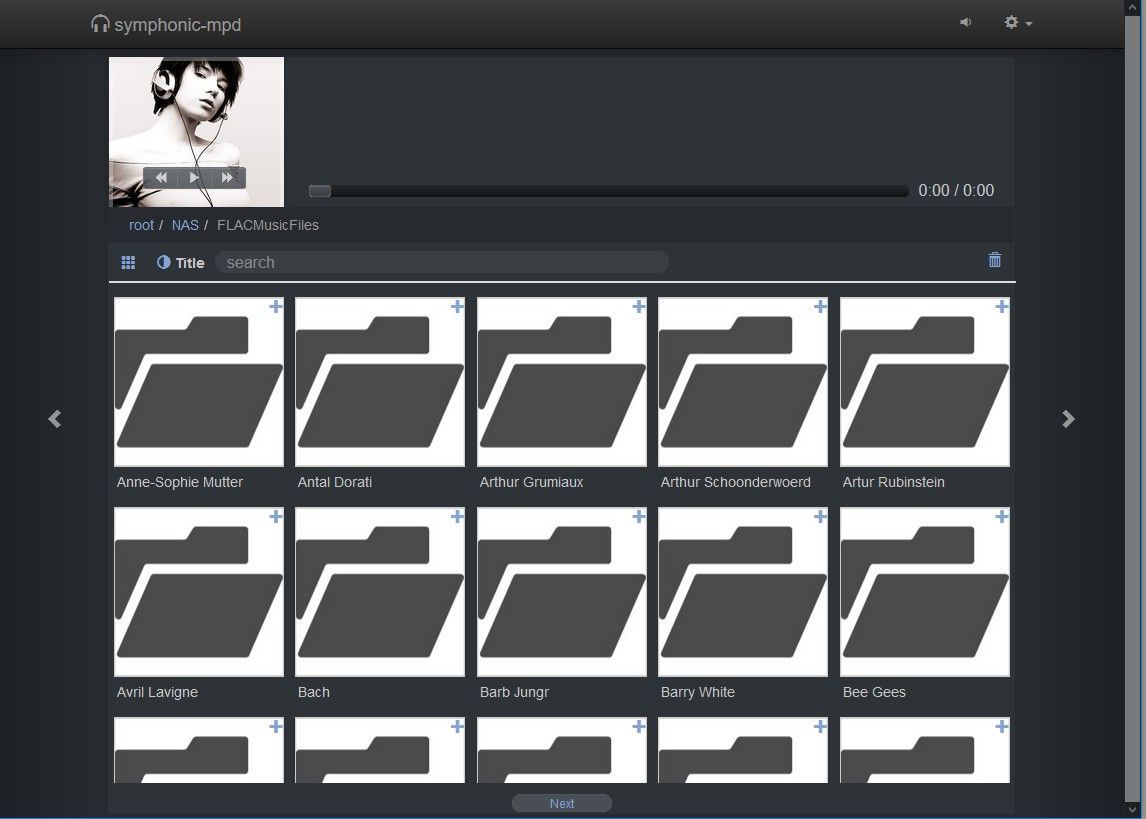Open the Bach folder thumbnail
The width and height of the screenshot is (1146, 819).
380,593
